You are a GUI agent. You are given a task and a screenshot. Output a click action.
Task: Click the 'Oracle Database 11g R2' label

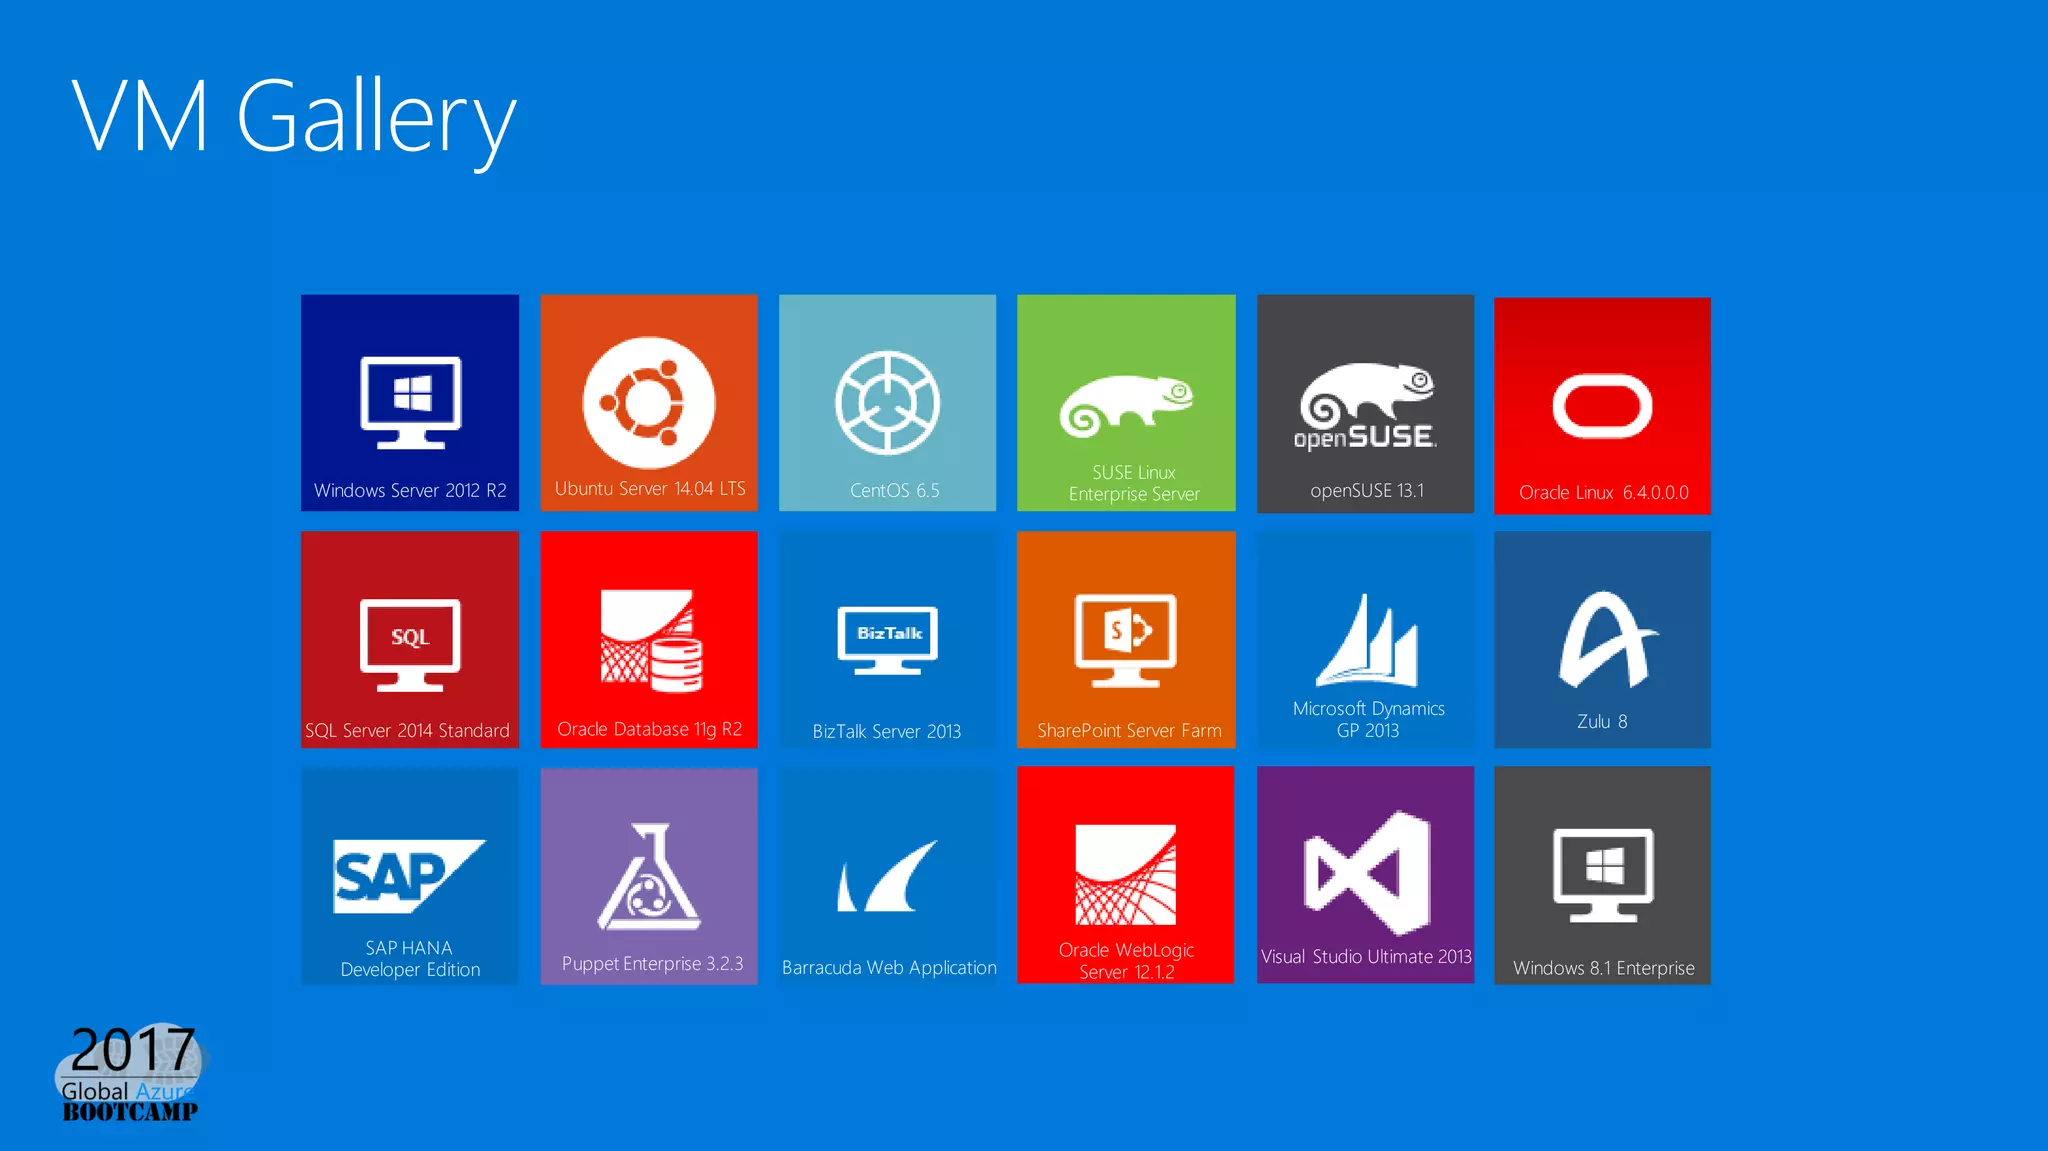[x=650, y=729]
